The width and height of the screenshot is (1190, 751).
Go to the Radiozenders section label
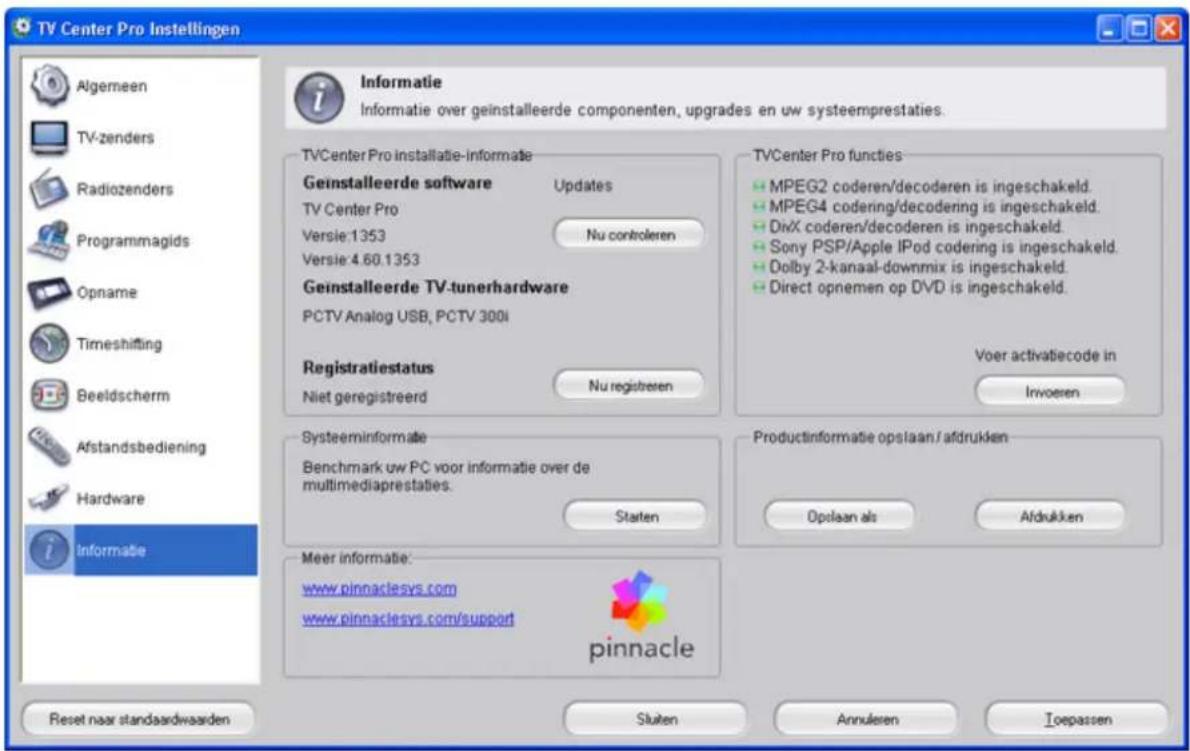click(124, 189)
